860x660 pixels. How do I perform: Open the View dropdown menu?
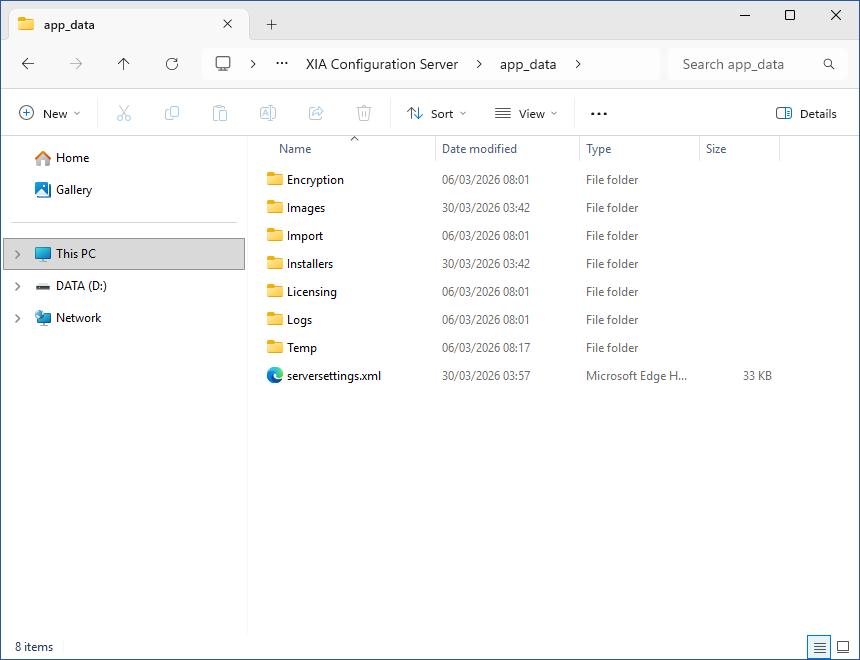526,114
